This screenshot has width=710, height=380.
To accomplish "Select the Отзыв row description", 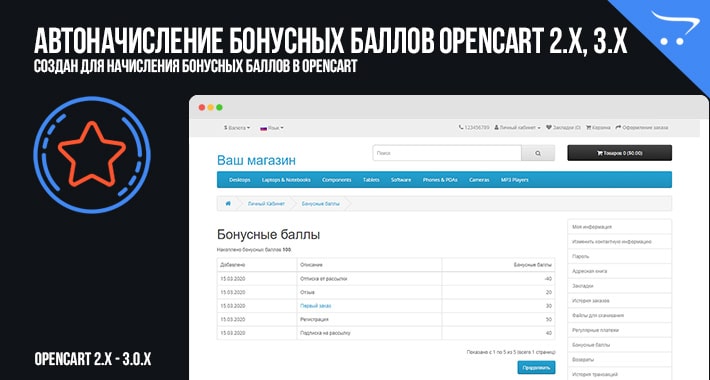I will click(x=307, y=292).
